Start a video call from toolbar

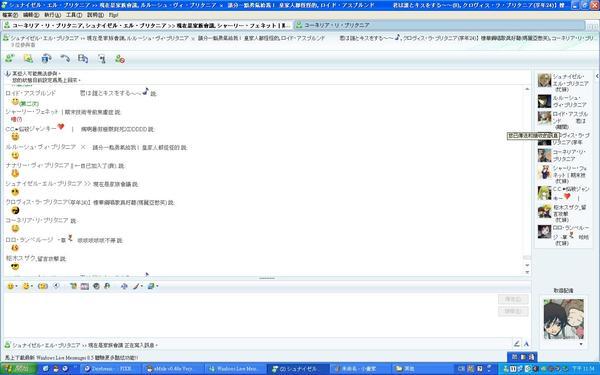click(x=46, y=59)
